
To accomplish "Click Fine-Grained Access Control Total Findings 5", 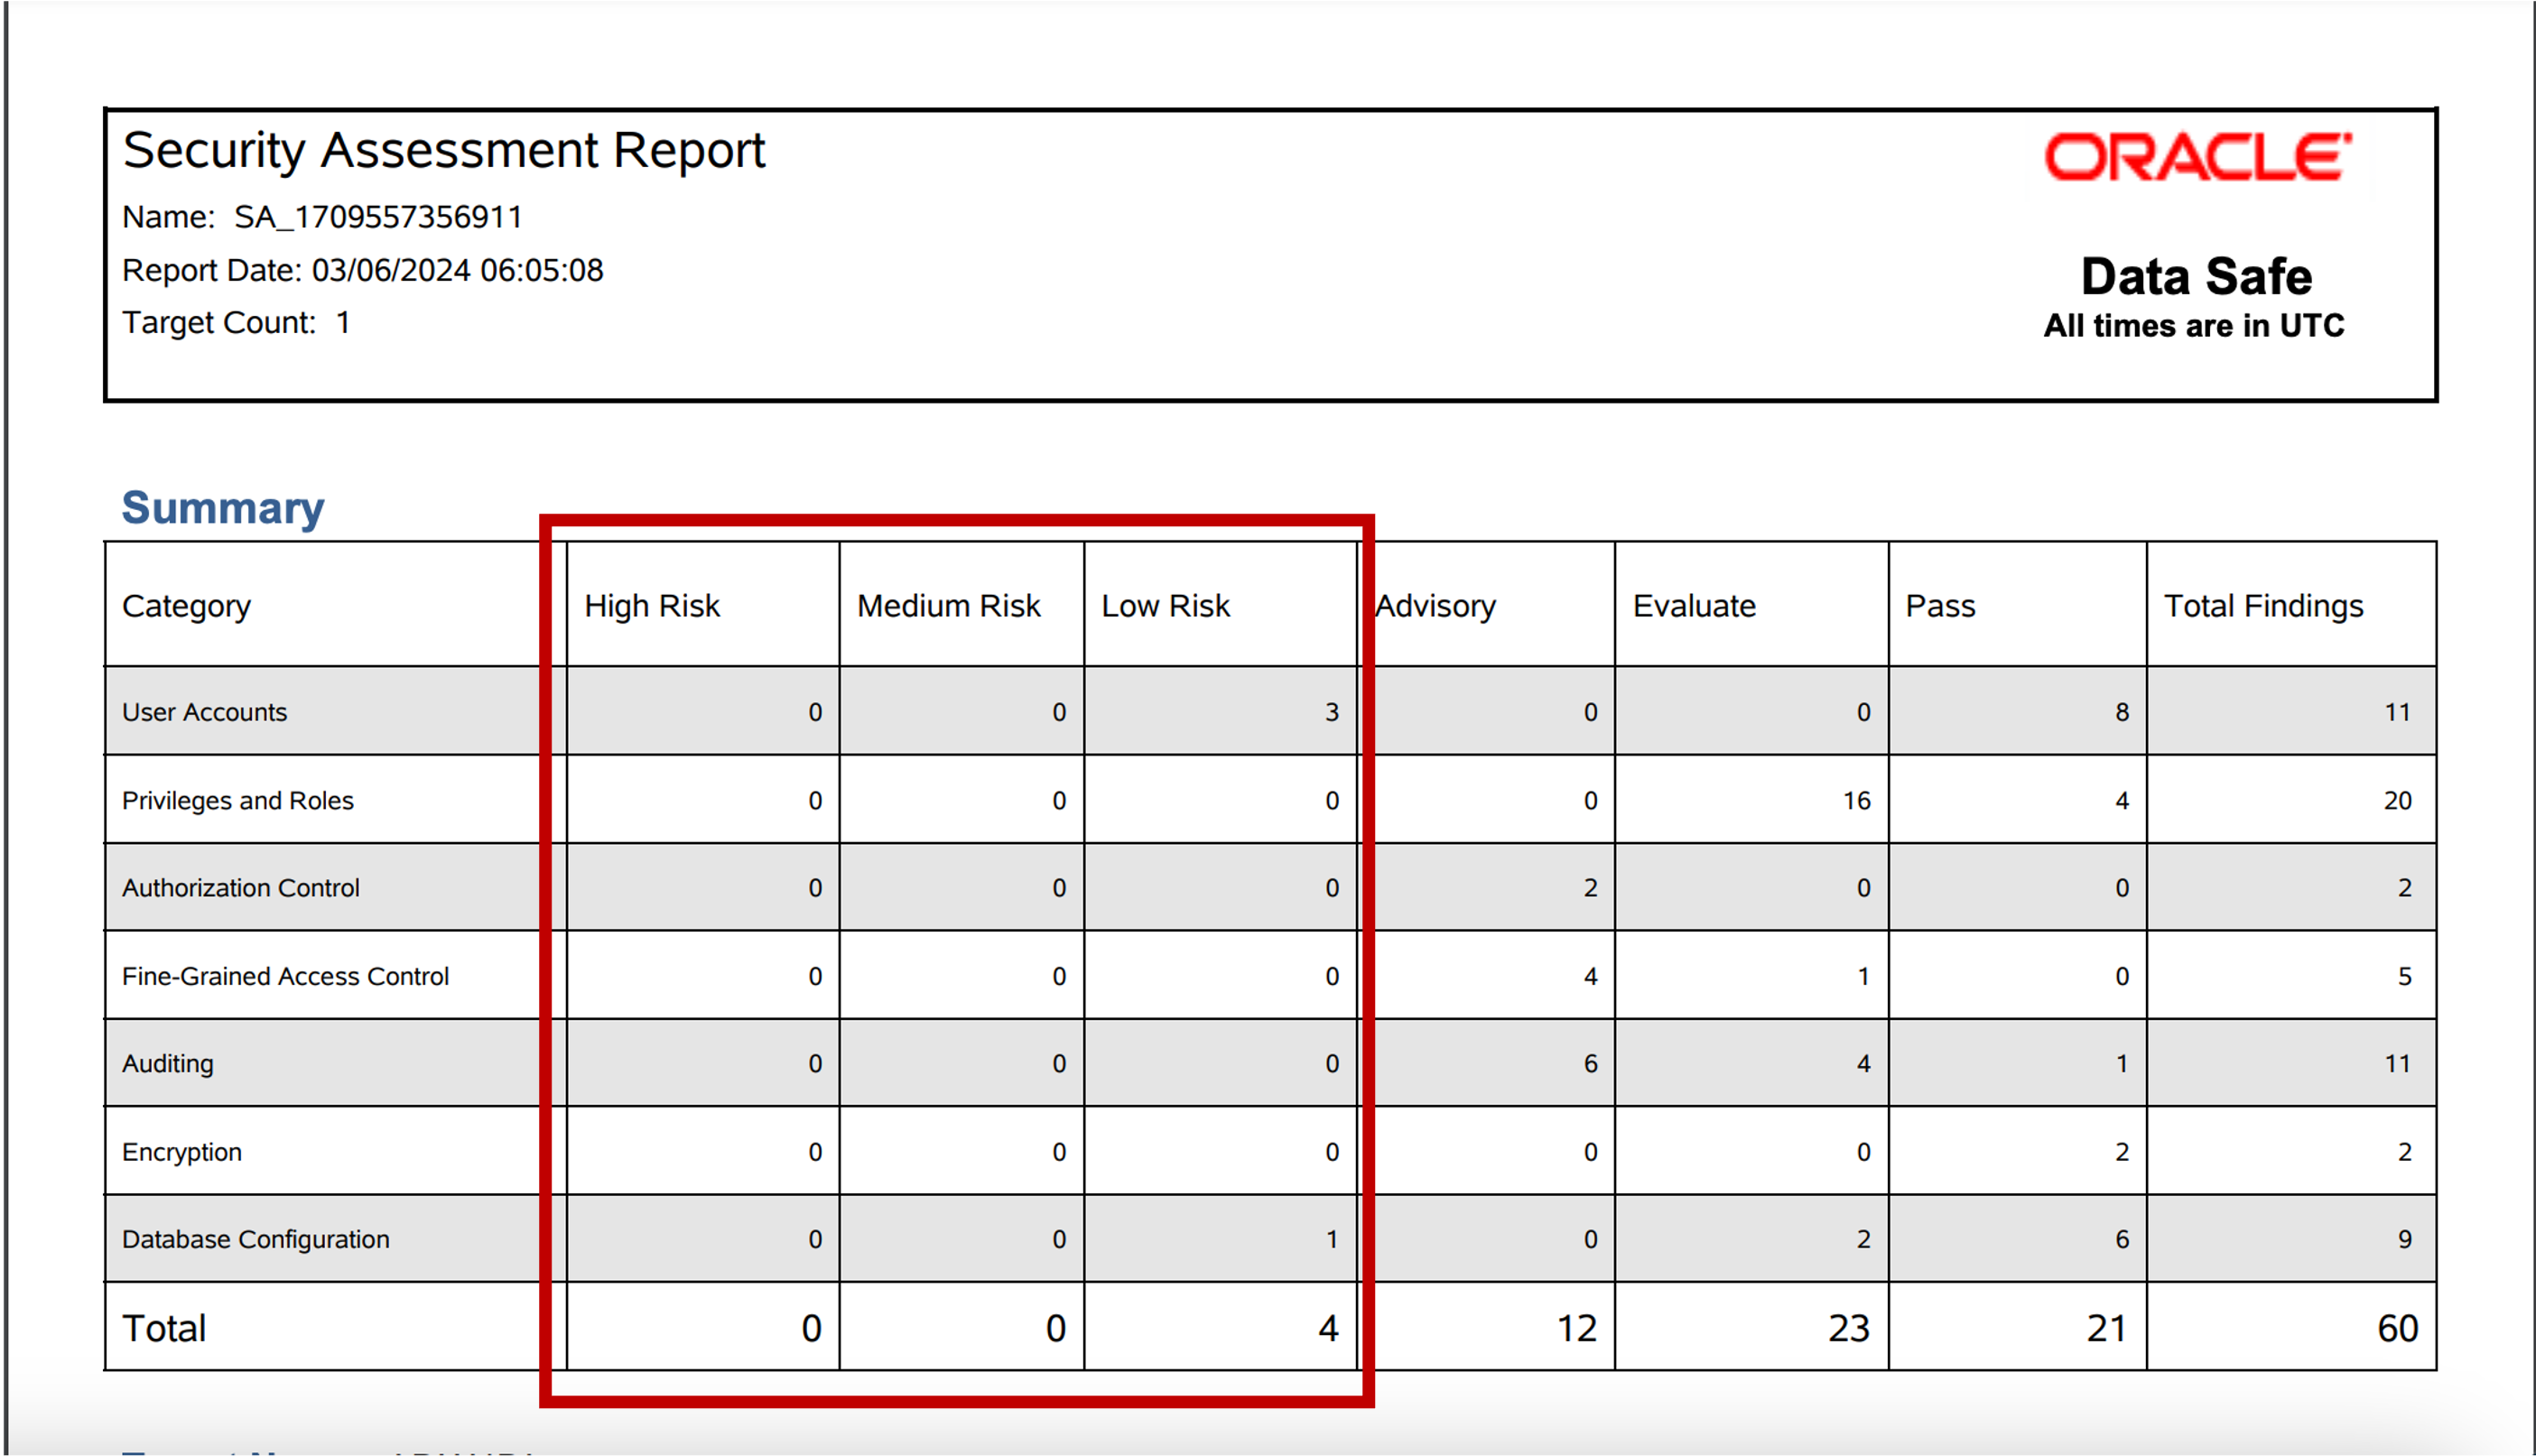I will point(2405,976).
